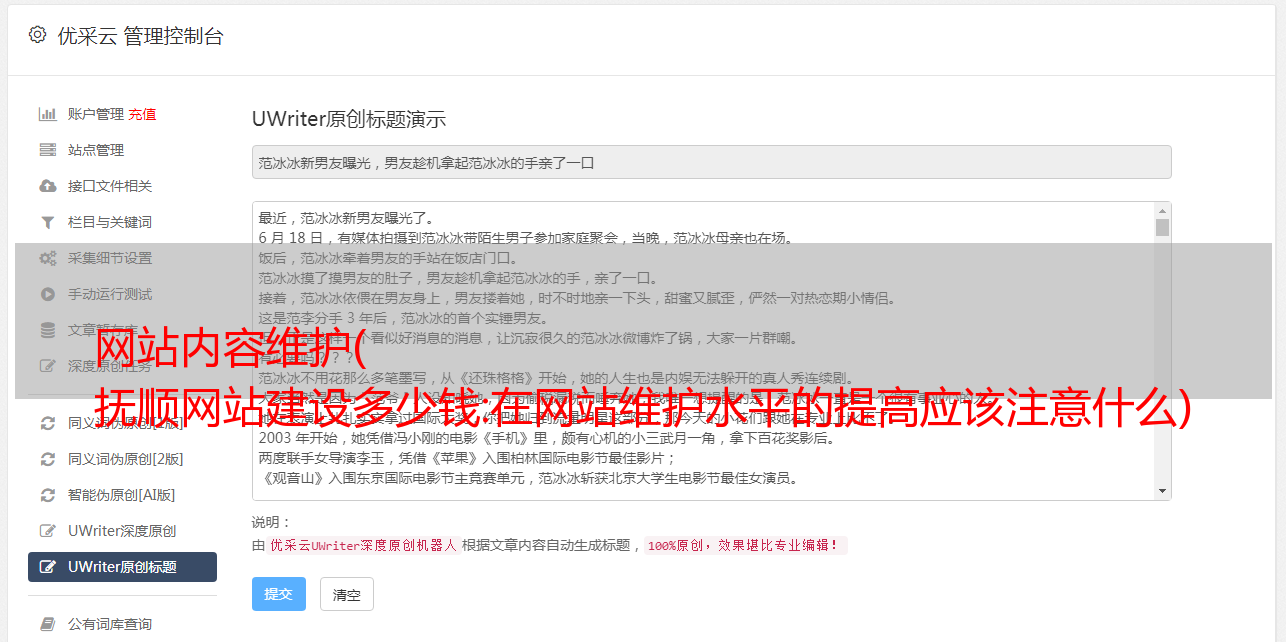Screen dimensions: 1286x642
Task: Click the refresh icon beside 同义词伪原创[2版]
Action: coord(47,459)
